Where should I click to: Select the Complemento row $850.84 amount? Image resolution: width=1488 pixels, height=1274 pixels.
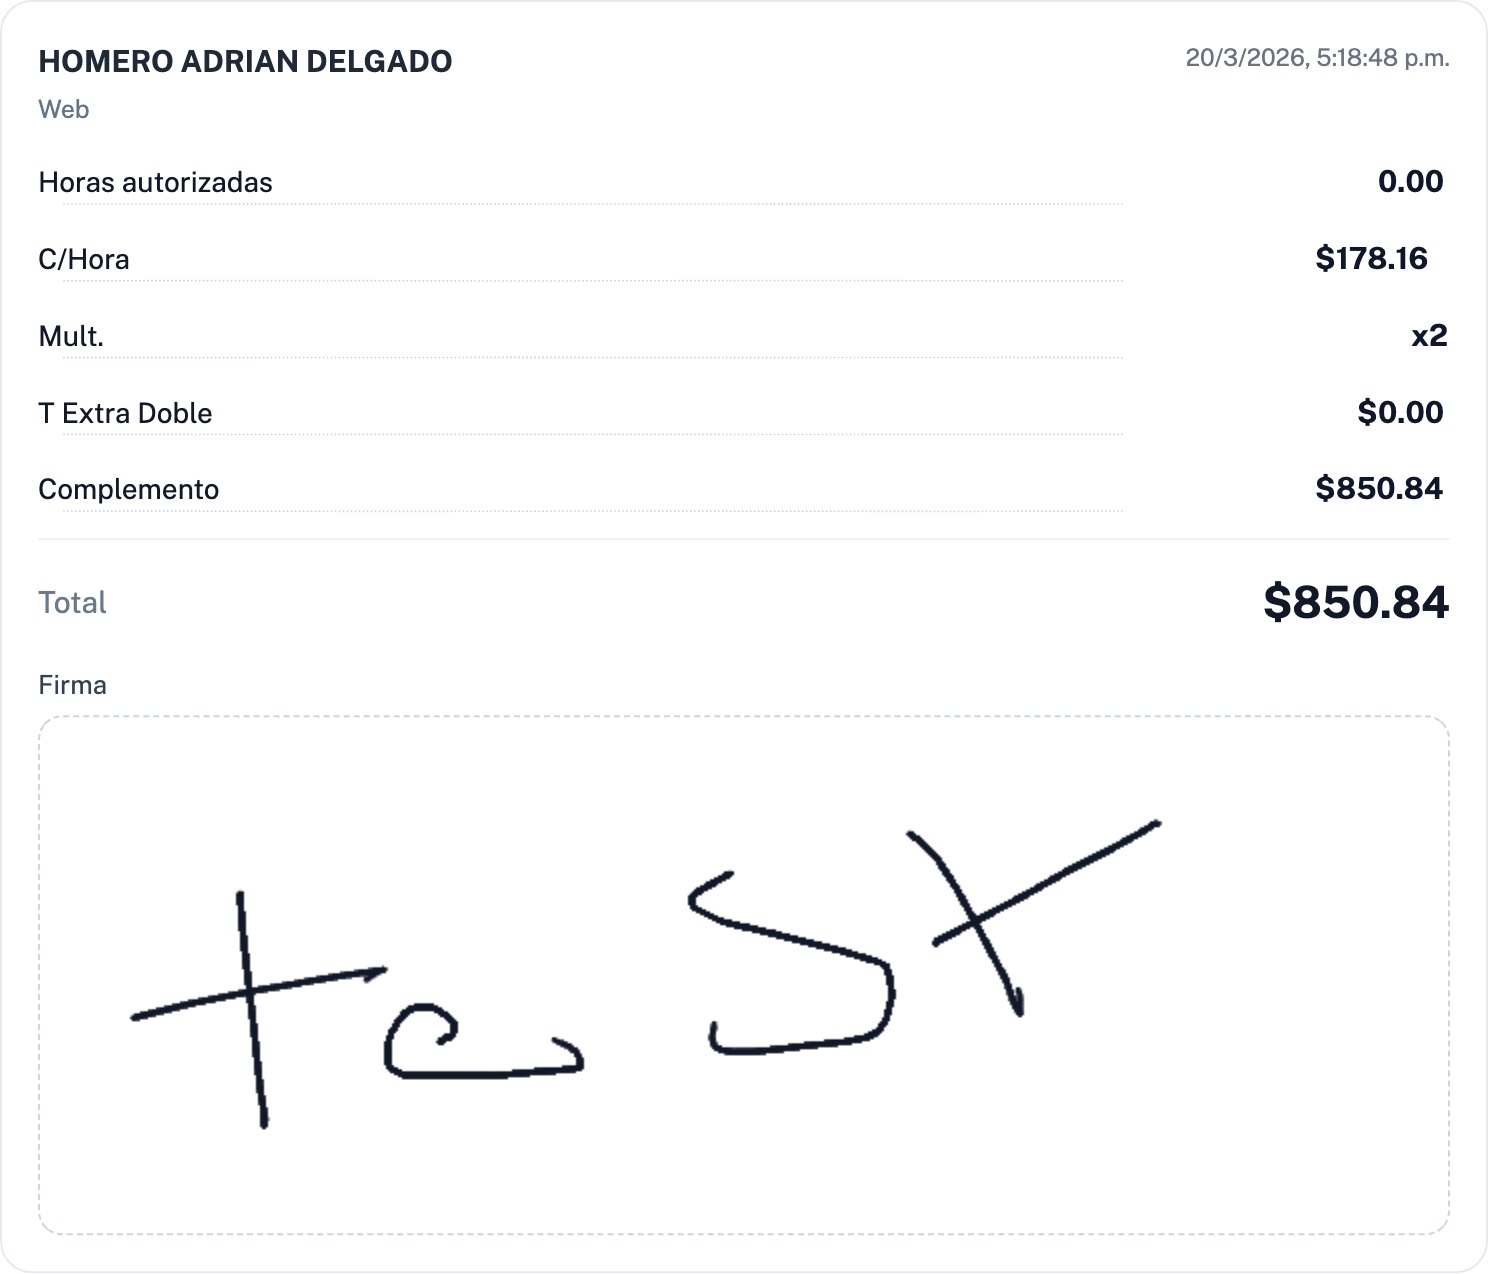point(1379,488)
